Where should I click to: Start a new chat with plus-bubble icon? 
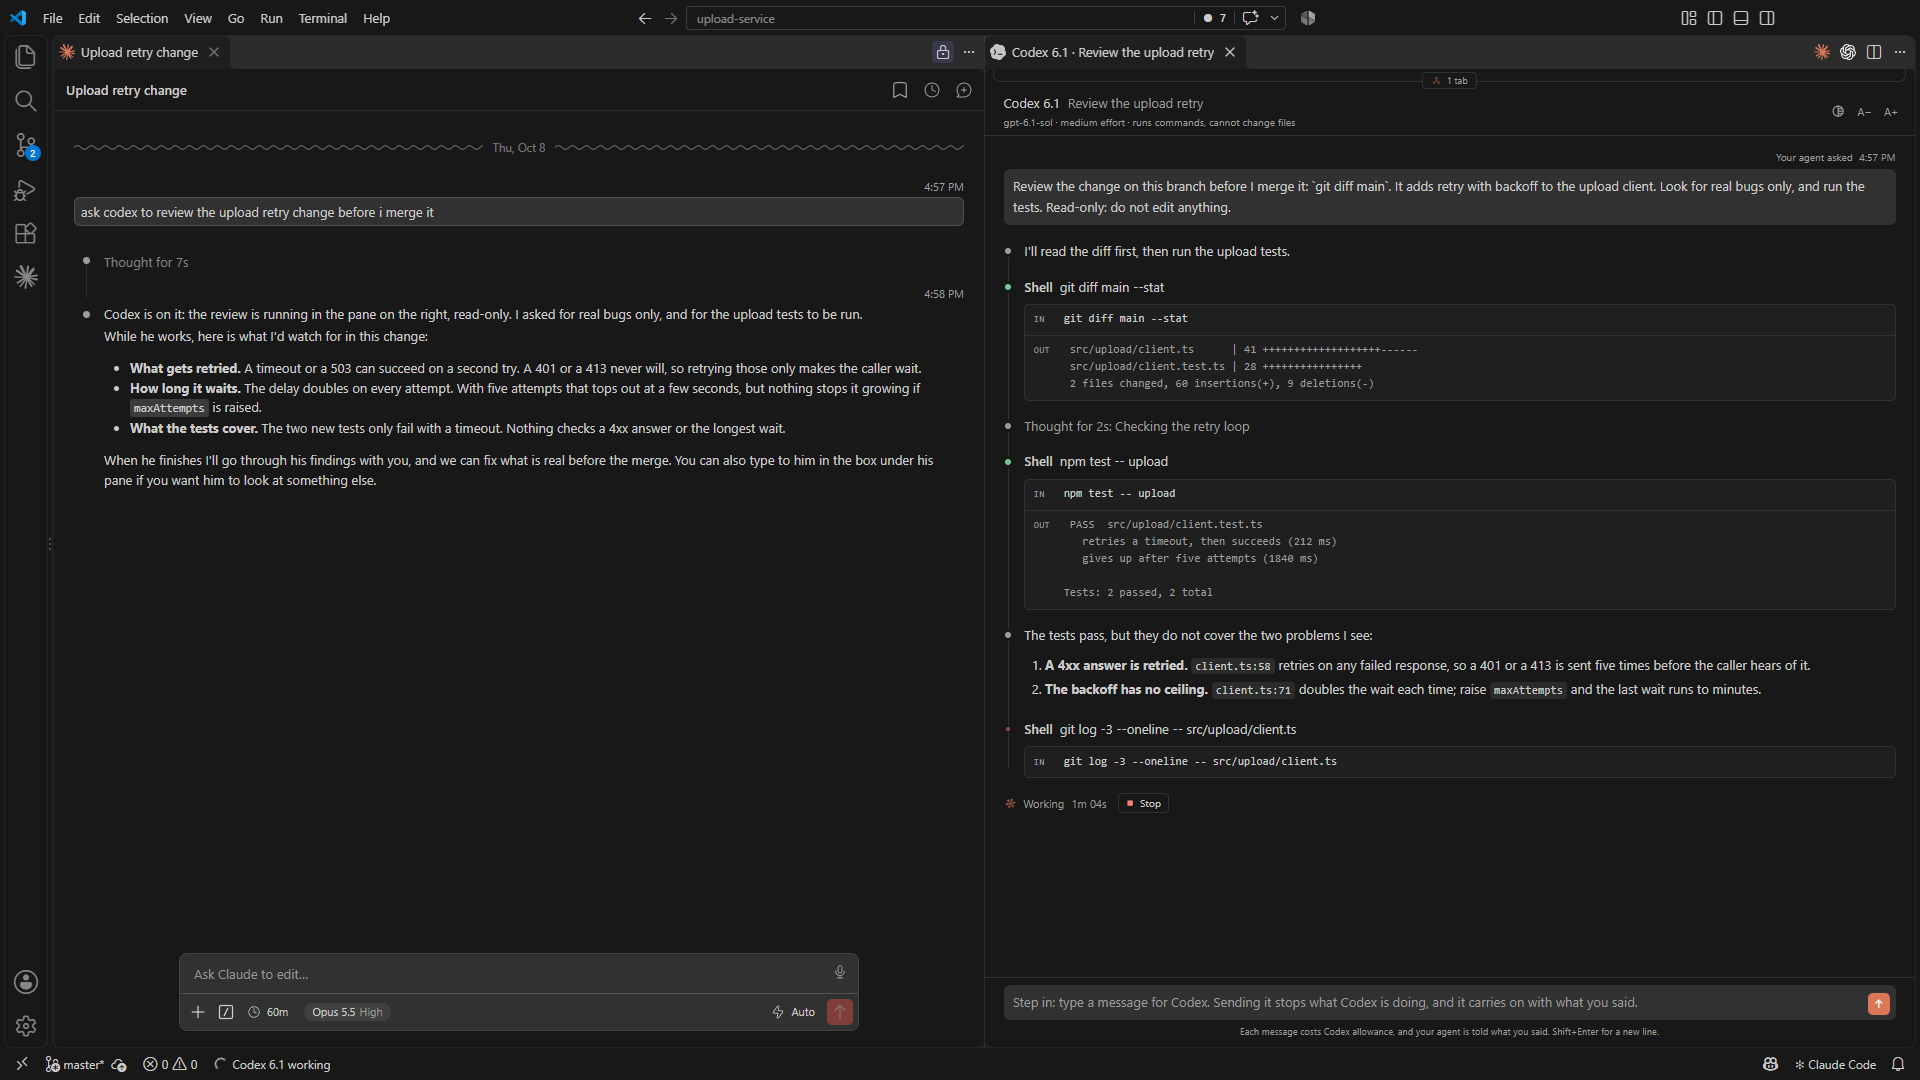(x=964, y=90)
